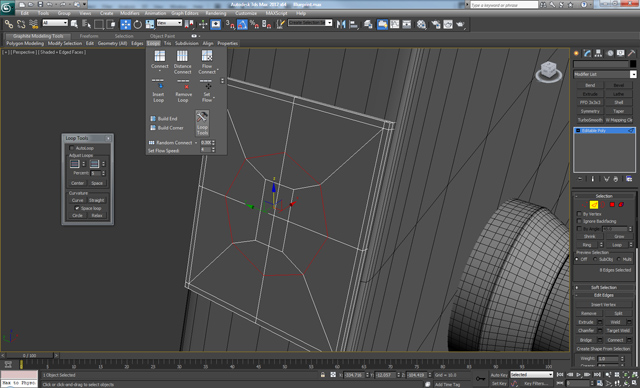Viewport: 640px width, 388px height.
Task: Select Edge sub-object level icon
Action: click(594, 204)
